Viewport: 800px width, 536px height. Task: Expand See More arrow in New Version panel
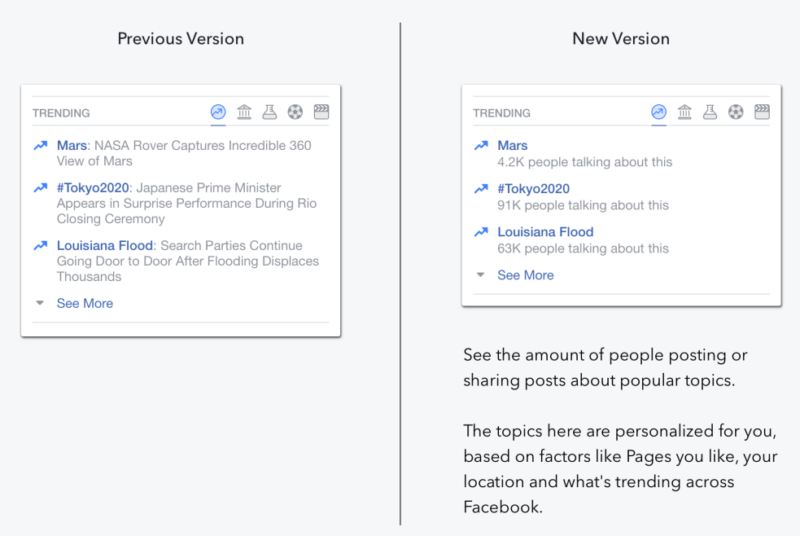(480, 275)
